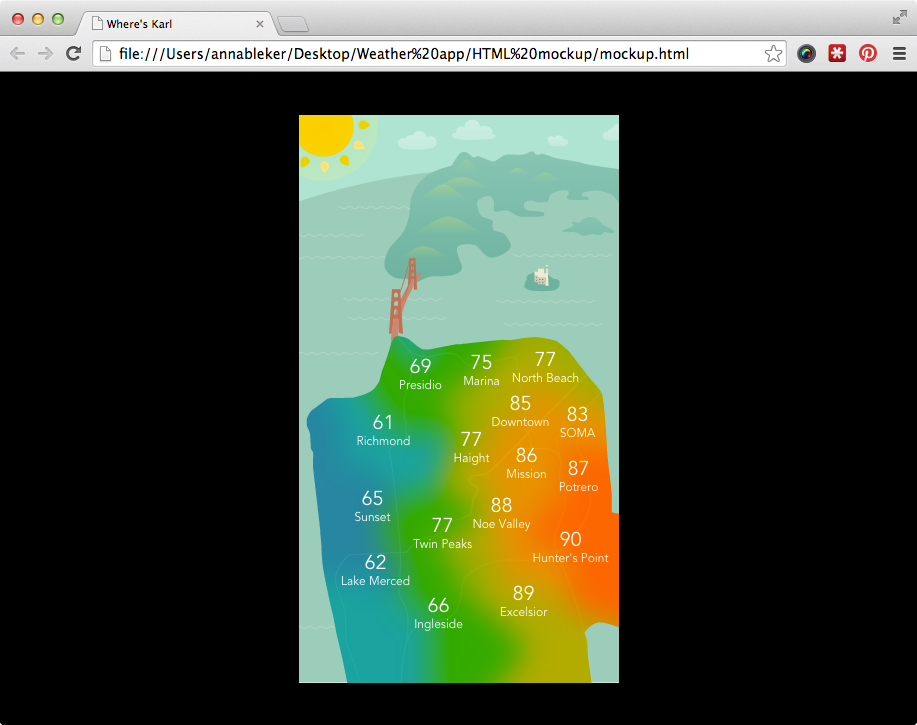Open the red extension icon in the toolbar

tap(836, 53)
